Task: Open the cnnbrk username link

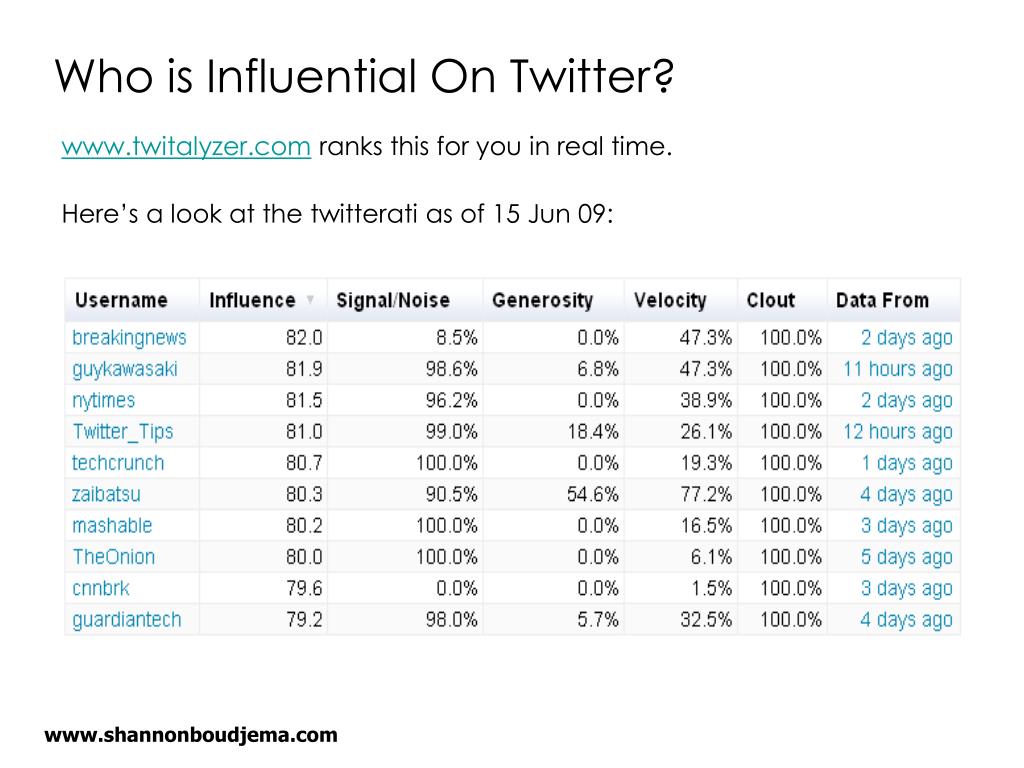Action: click(101, 588)
